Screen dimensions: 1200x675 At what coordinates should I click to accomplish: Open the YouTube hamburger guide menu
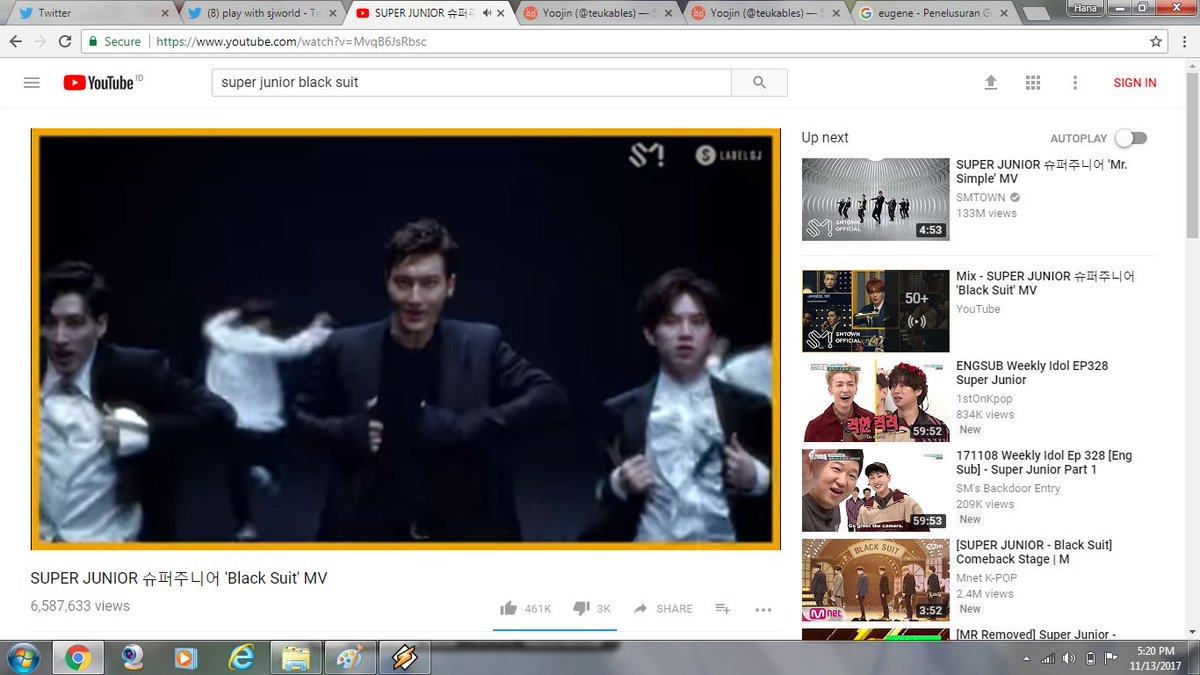(32, 83)
